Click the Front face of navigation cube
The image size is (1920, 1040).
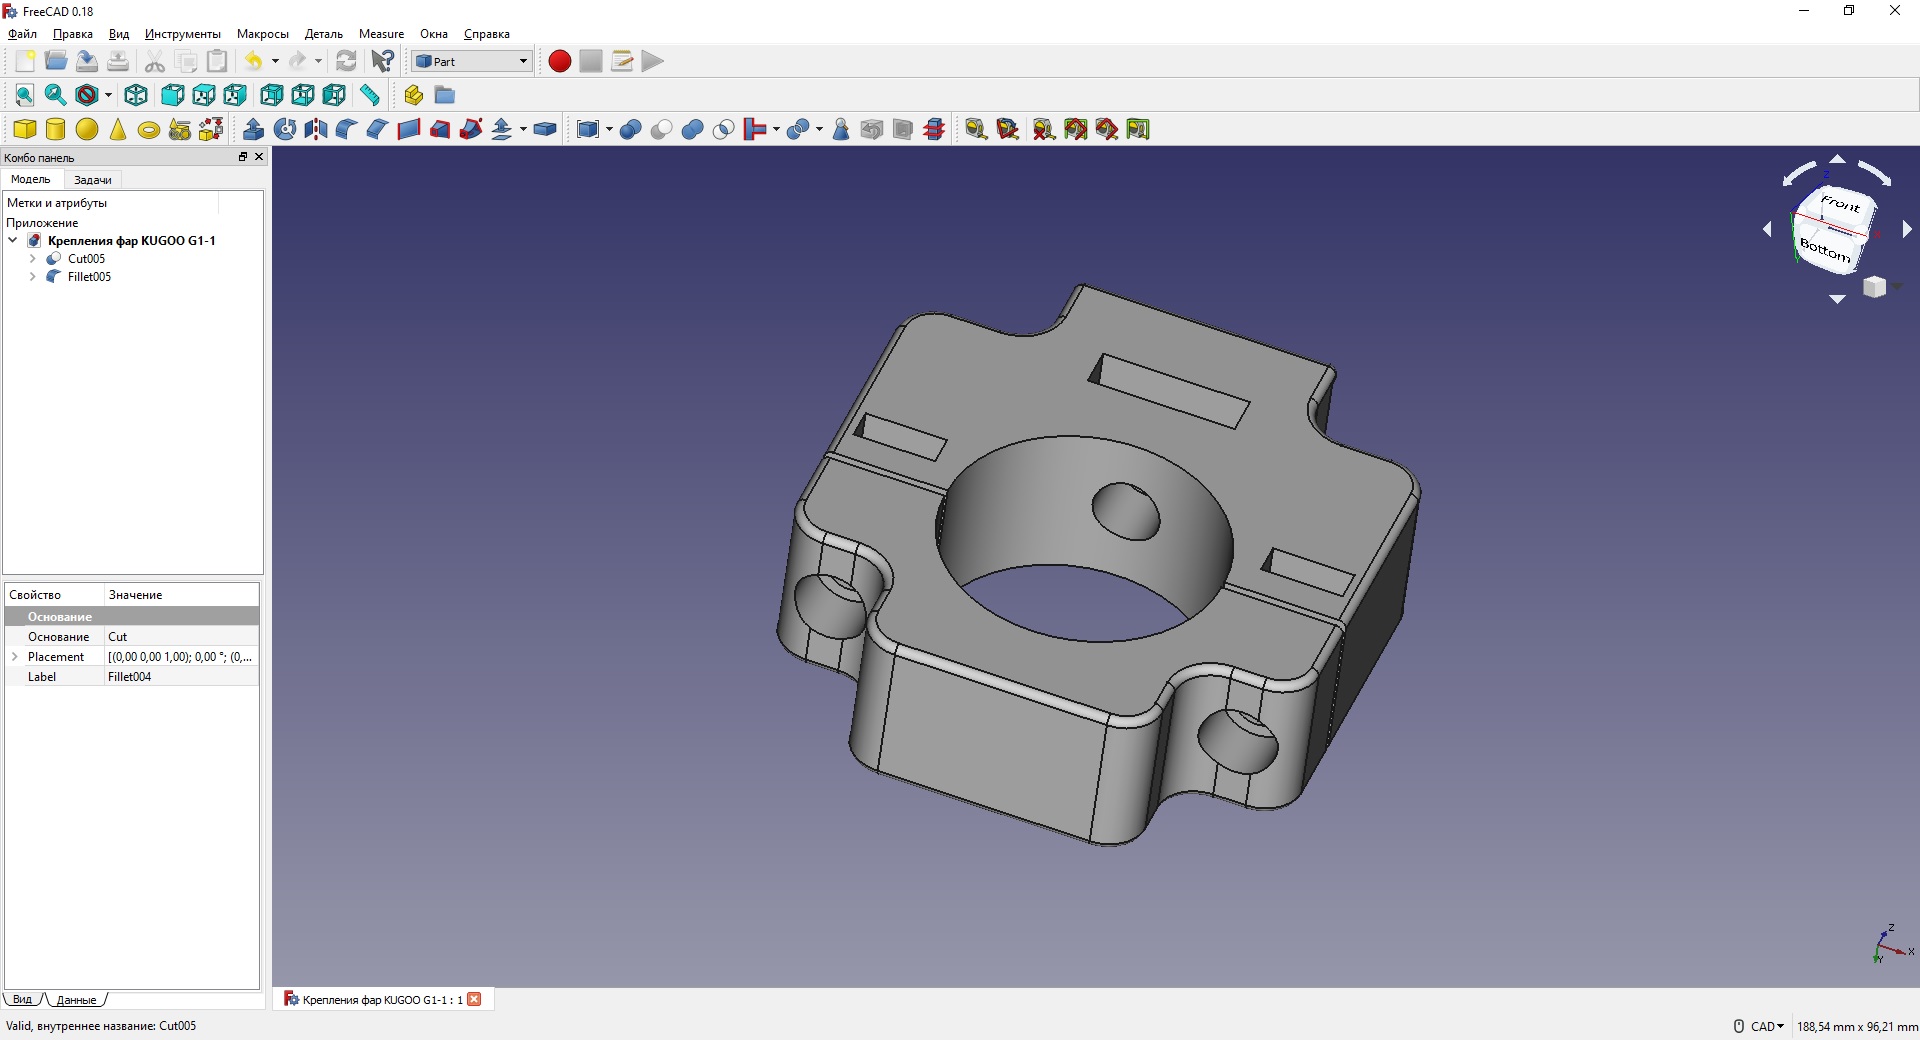tap(1839, 204)
